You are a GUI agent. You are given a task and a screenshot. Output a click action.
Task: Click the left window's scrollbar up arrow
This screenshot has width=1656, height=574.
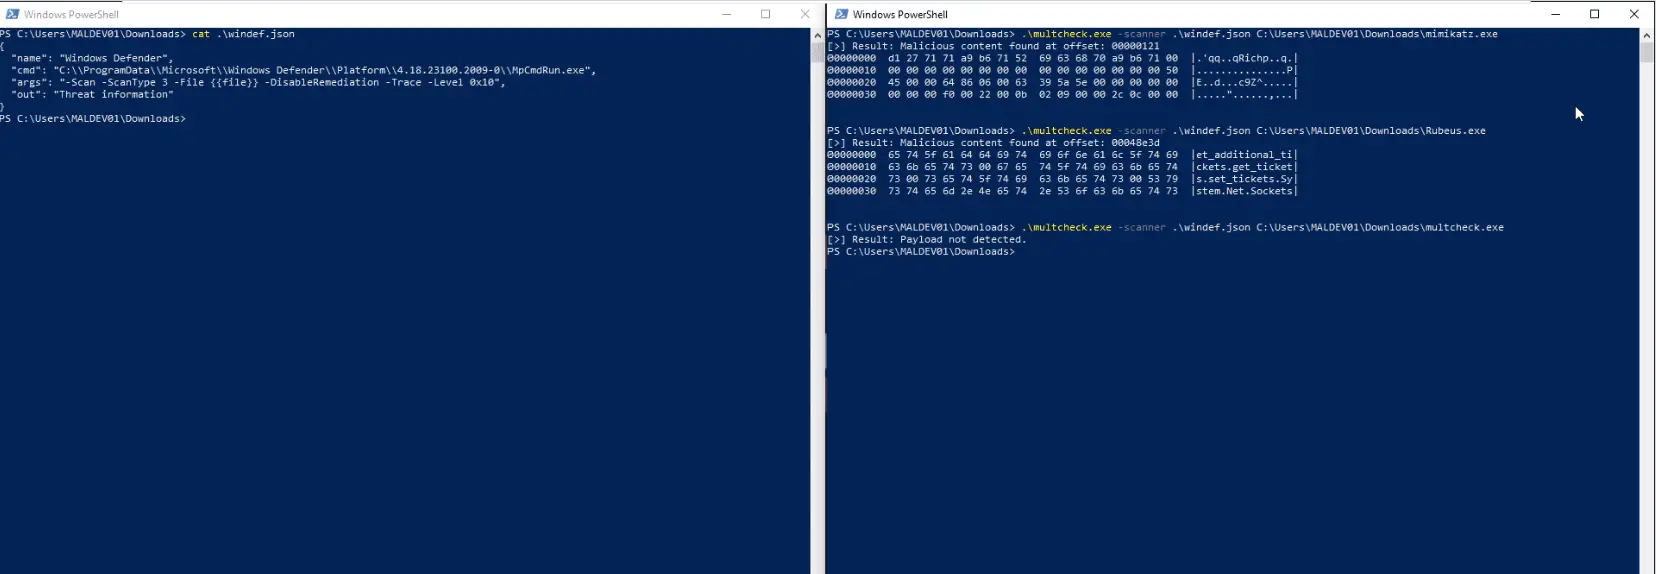click(x=818, y=35)
